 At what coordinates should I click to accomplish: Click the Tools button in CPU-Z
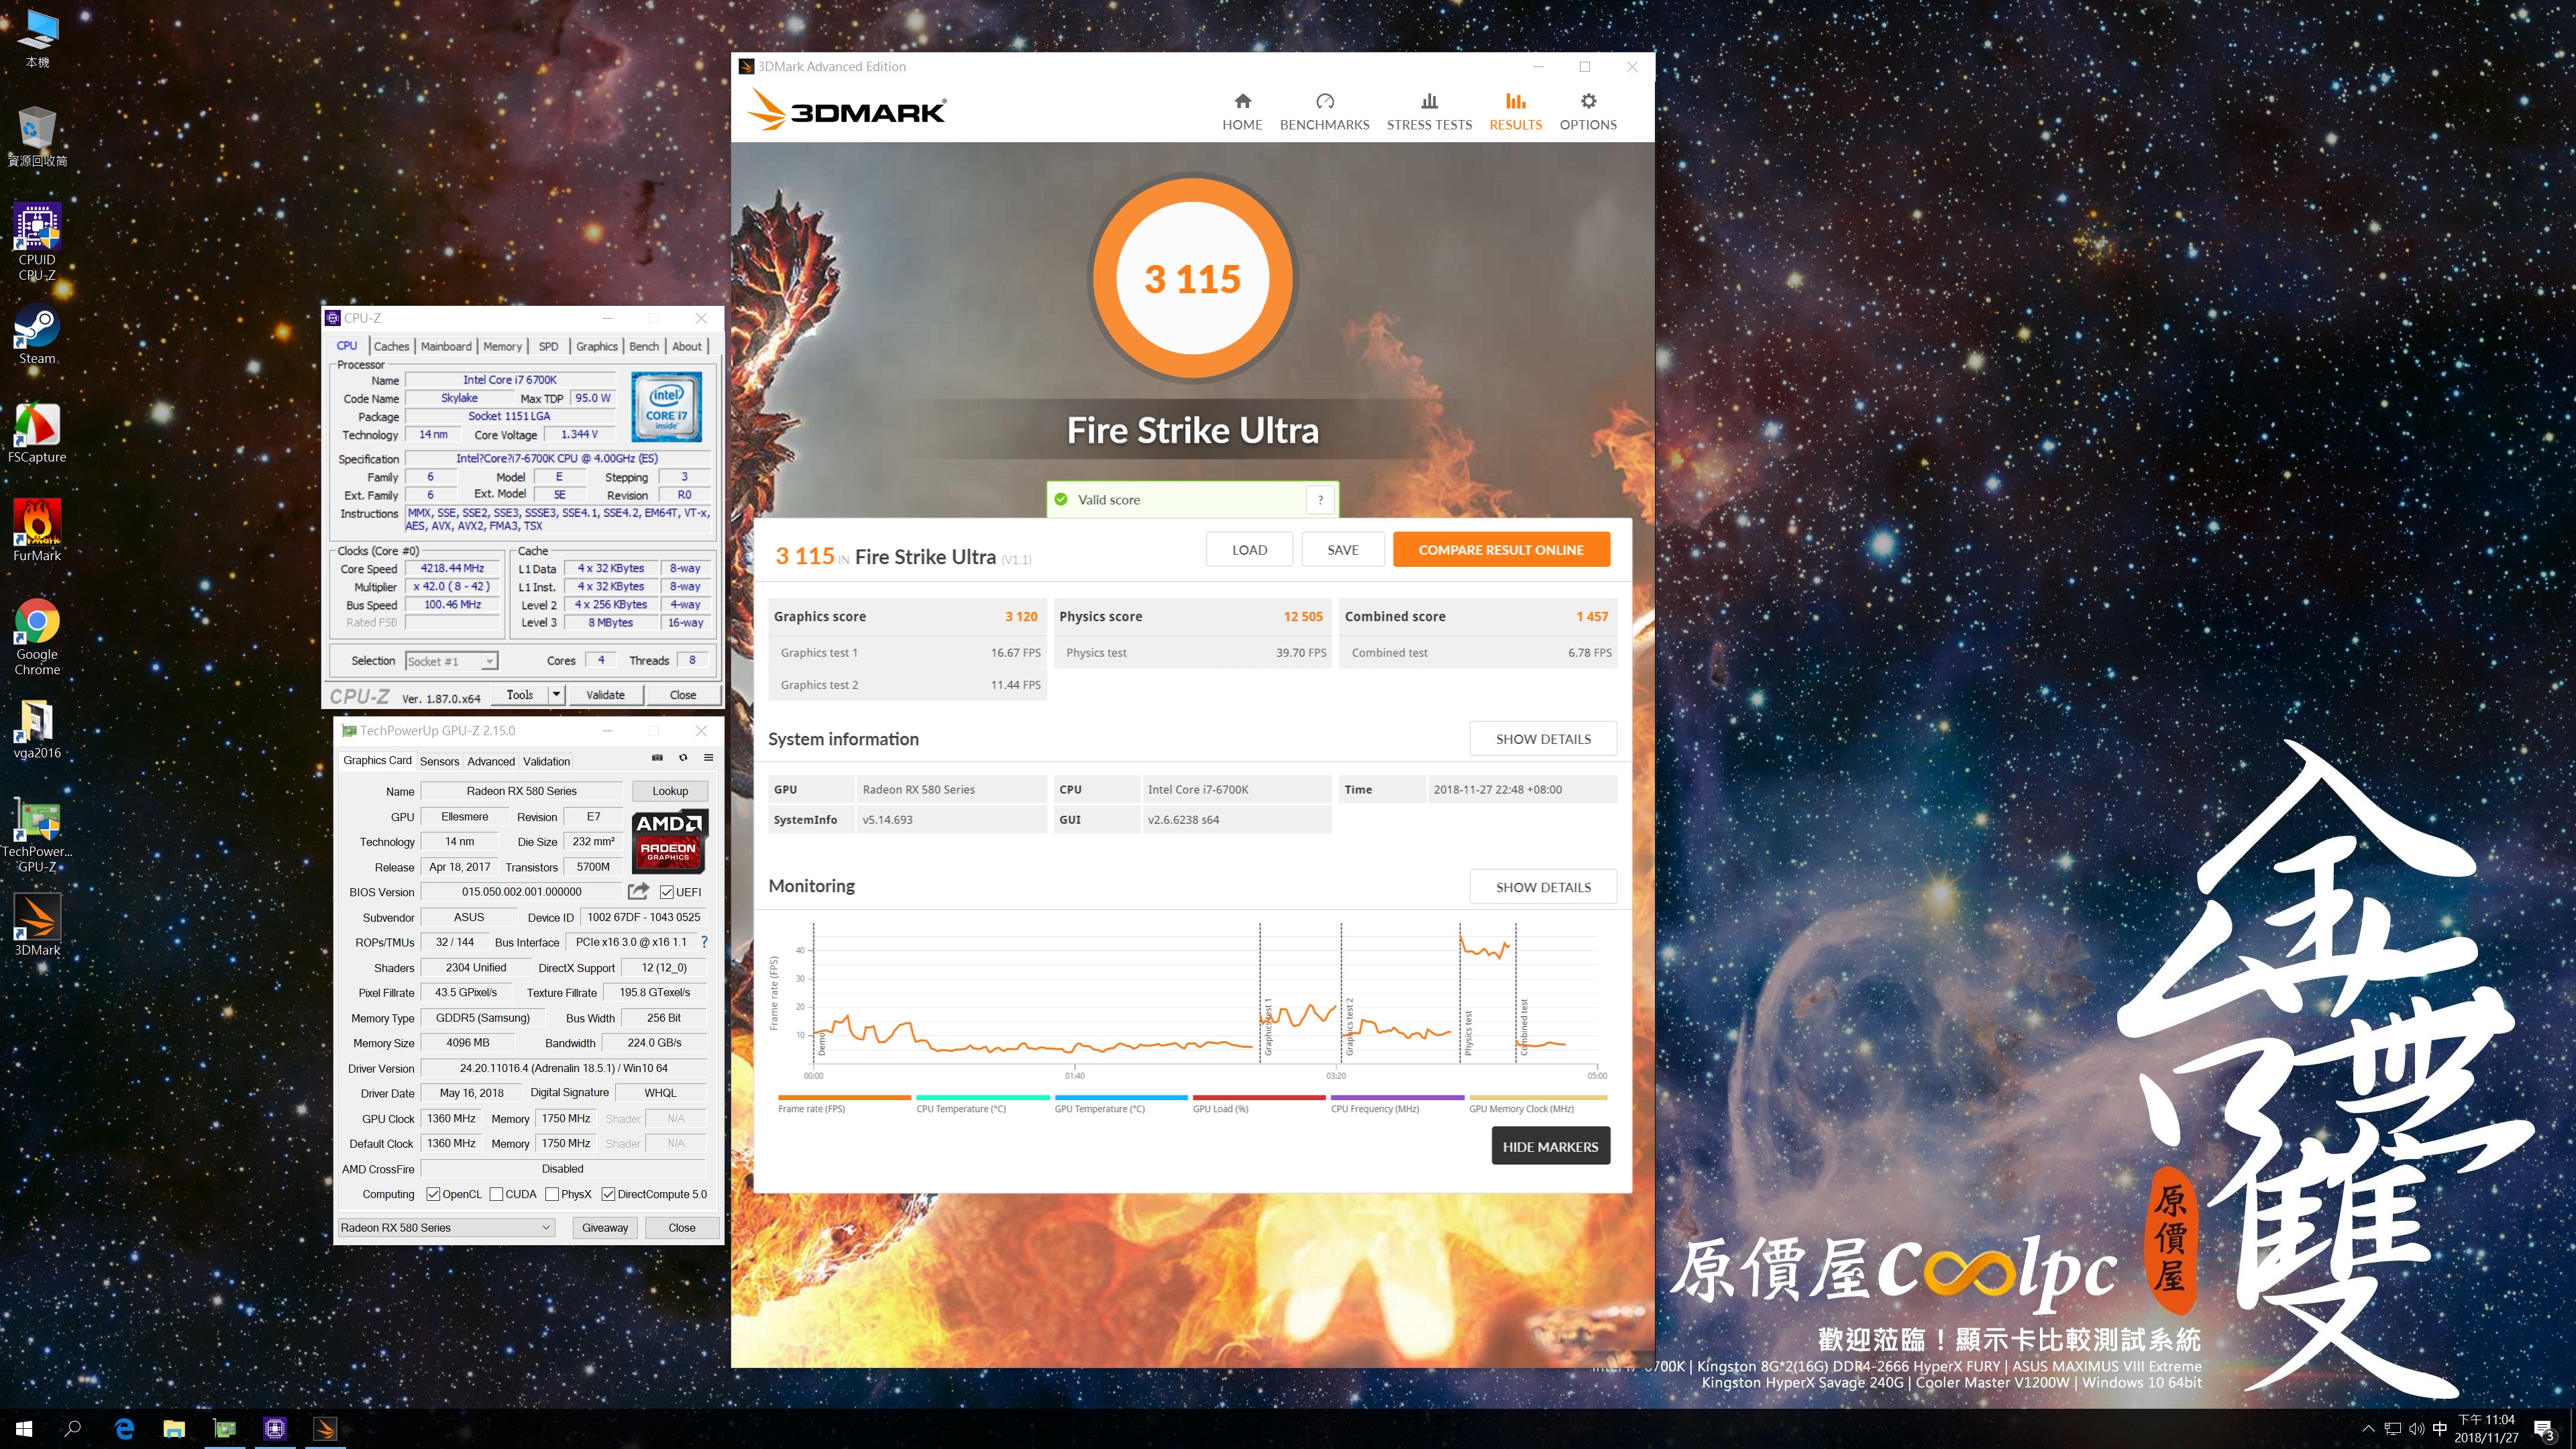[x=520, y=694]
